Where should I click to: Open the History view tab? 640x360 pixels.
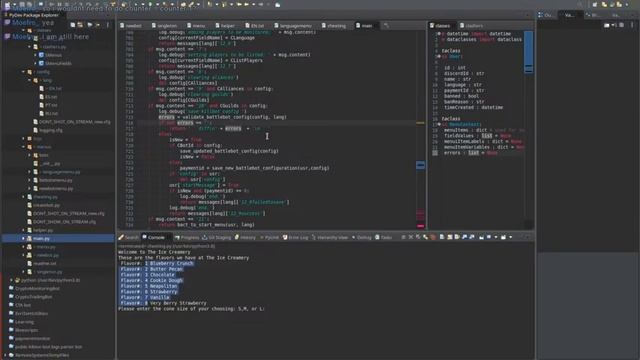(245, 237)
